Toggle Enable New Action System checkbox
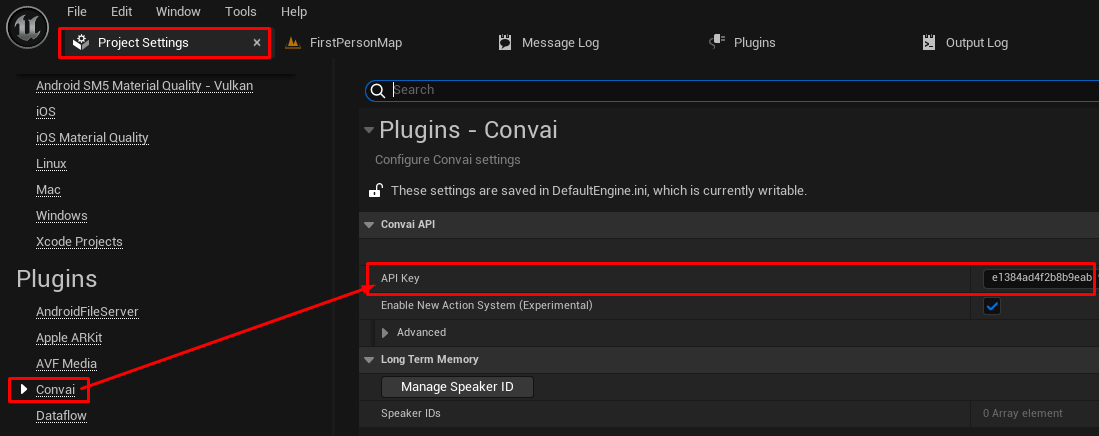 coord(992,306)
